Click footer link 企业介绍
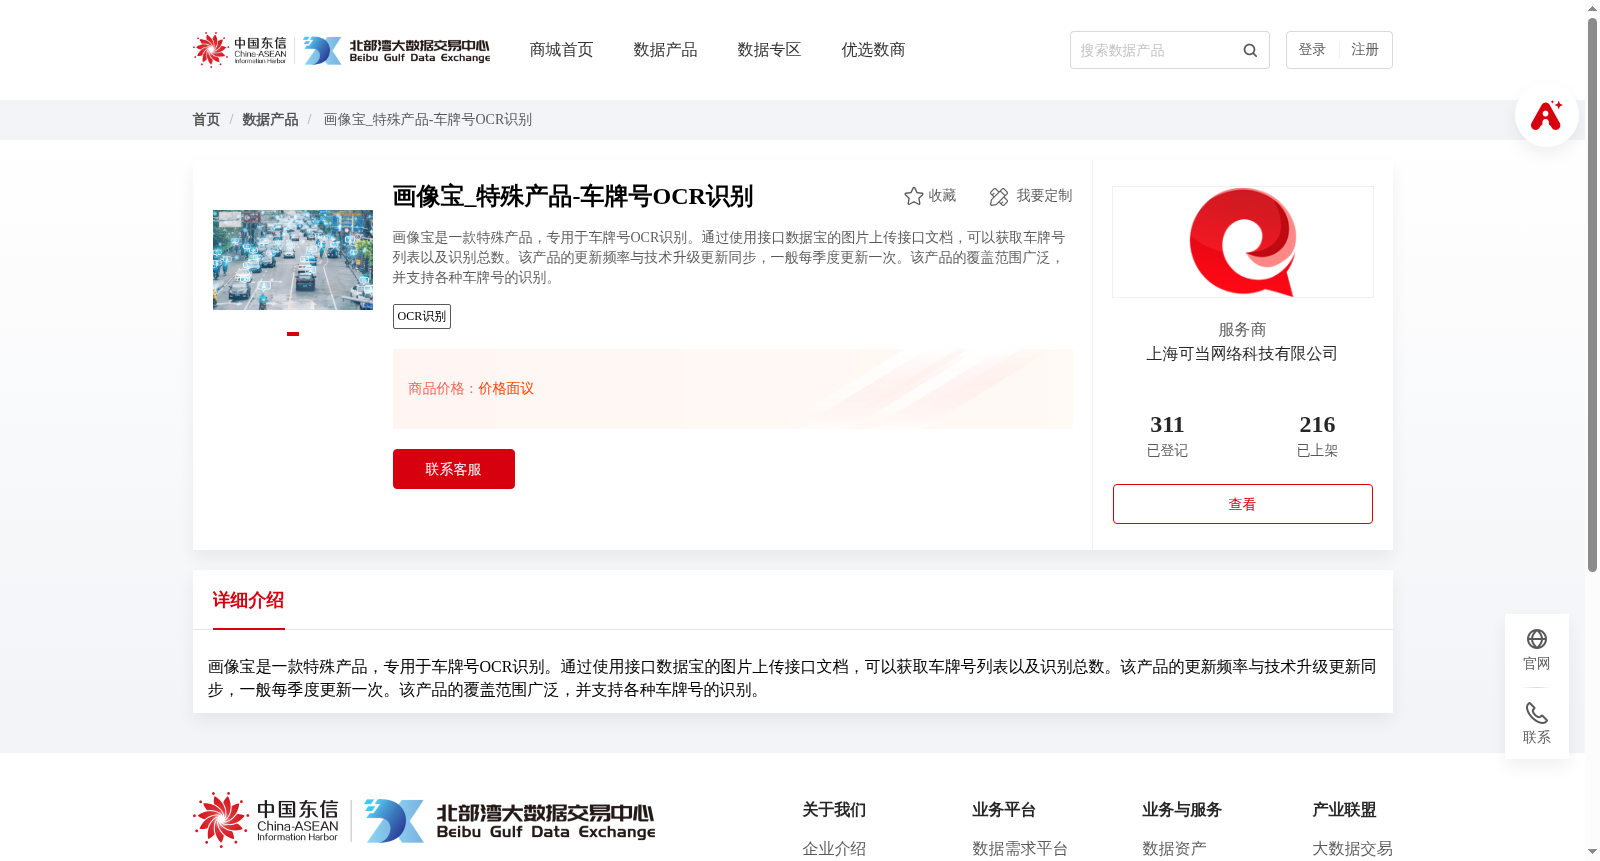The height and width of the screenshot is (861, 1600). click(834, 849)
